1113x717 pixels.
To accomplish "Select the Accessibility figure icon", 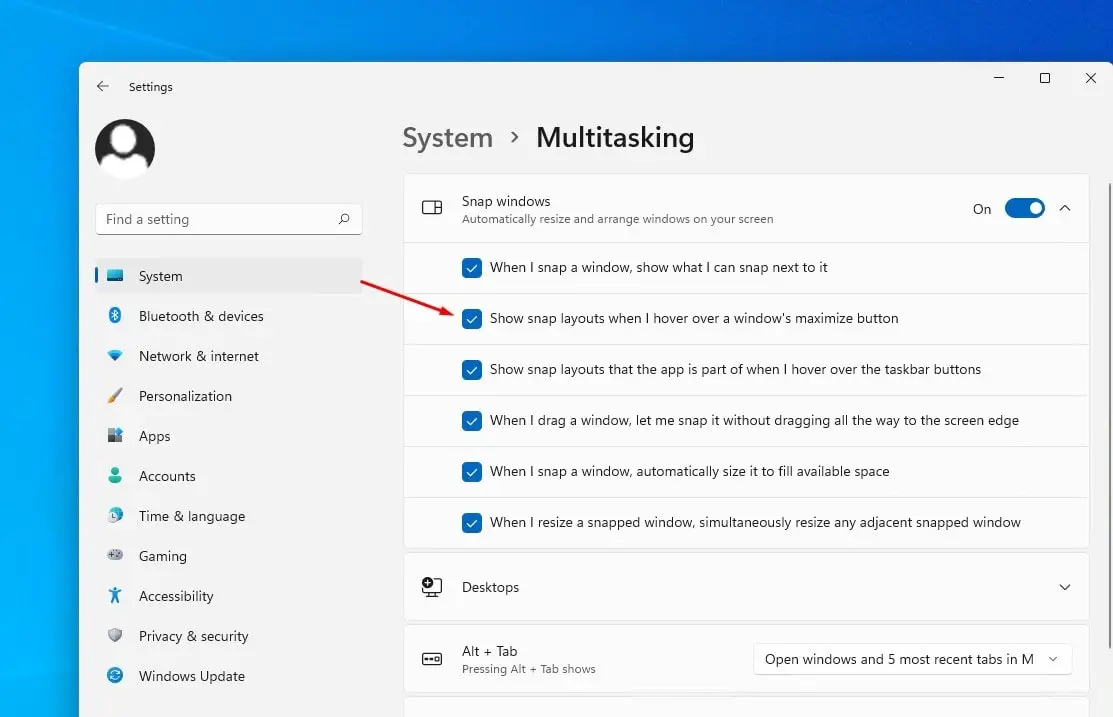I will tap(115, 596).
